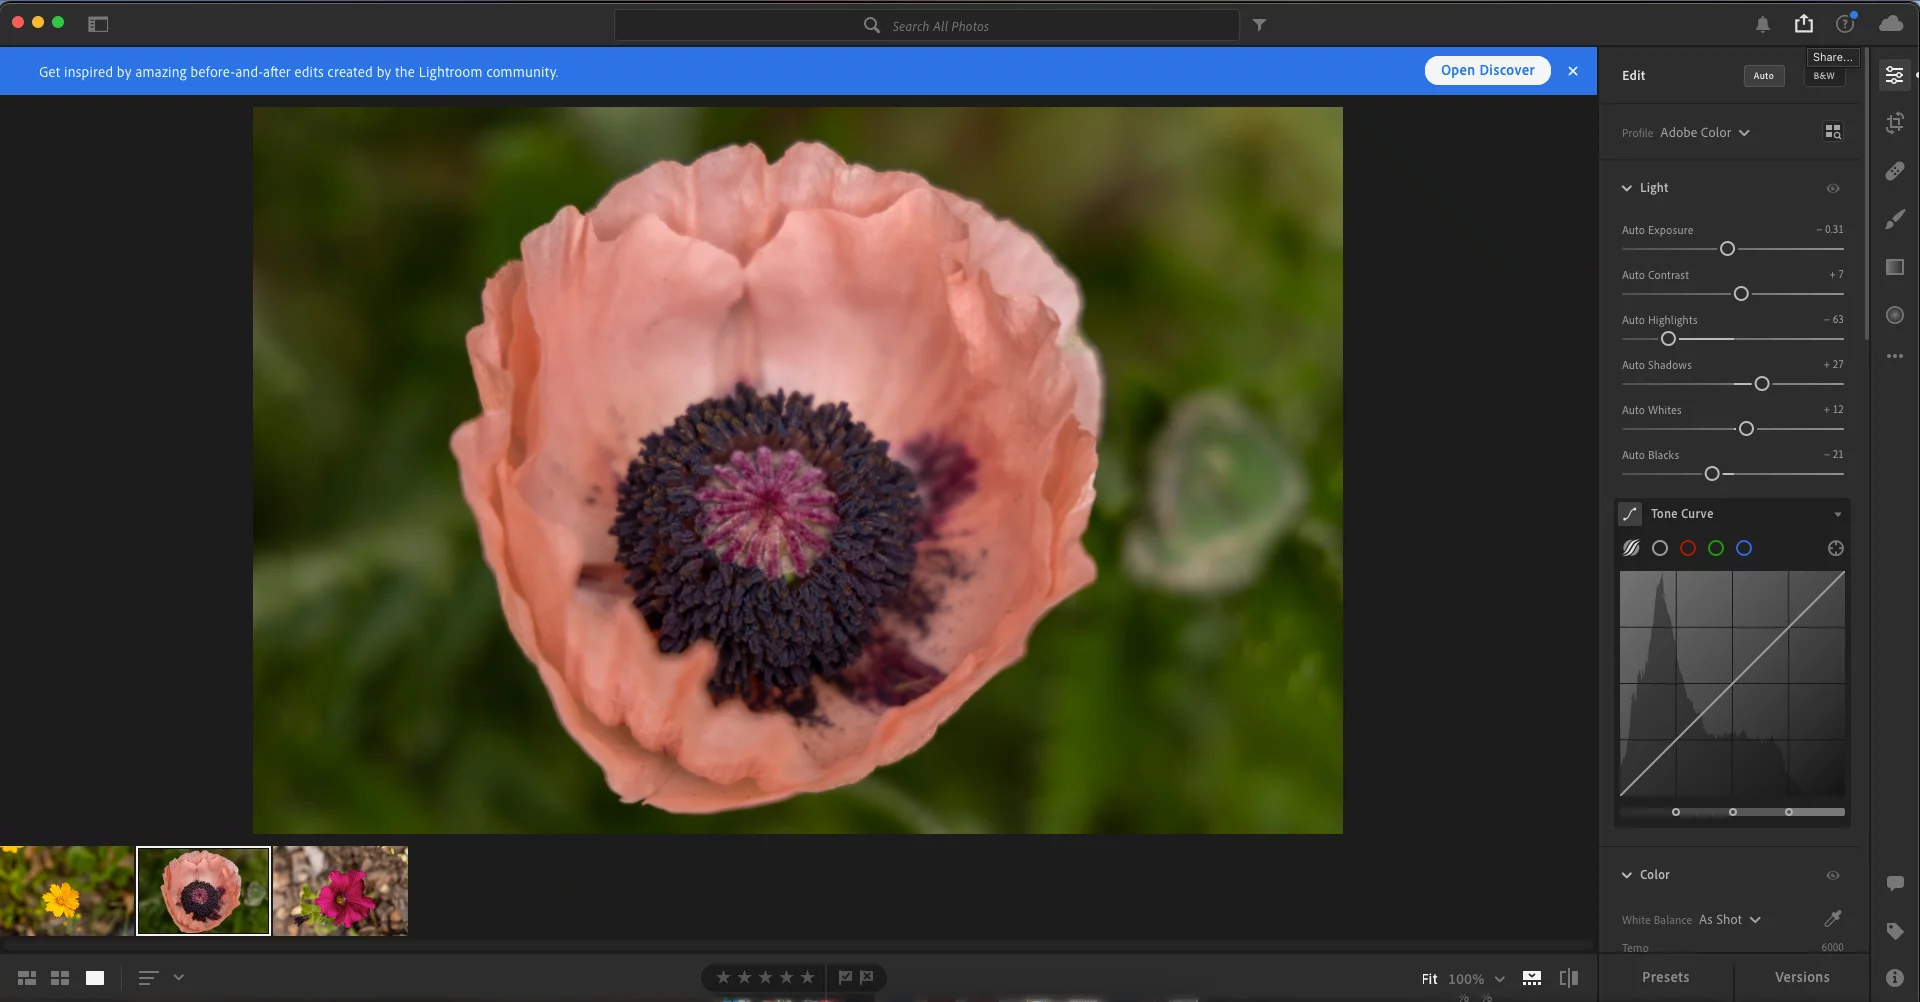Image resolution: width=1920 pixels, height=1002 pixels.
Task: Open the Healing Brush tool
Action: coord(1896,170)
